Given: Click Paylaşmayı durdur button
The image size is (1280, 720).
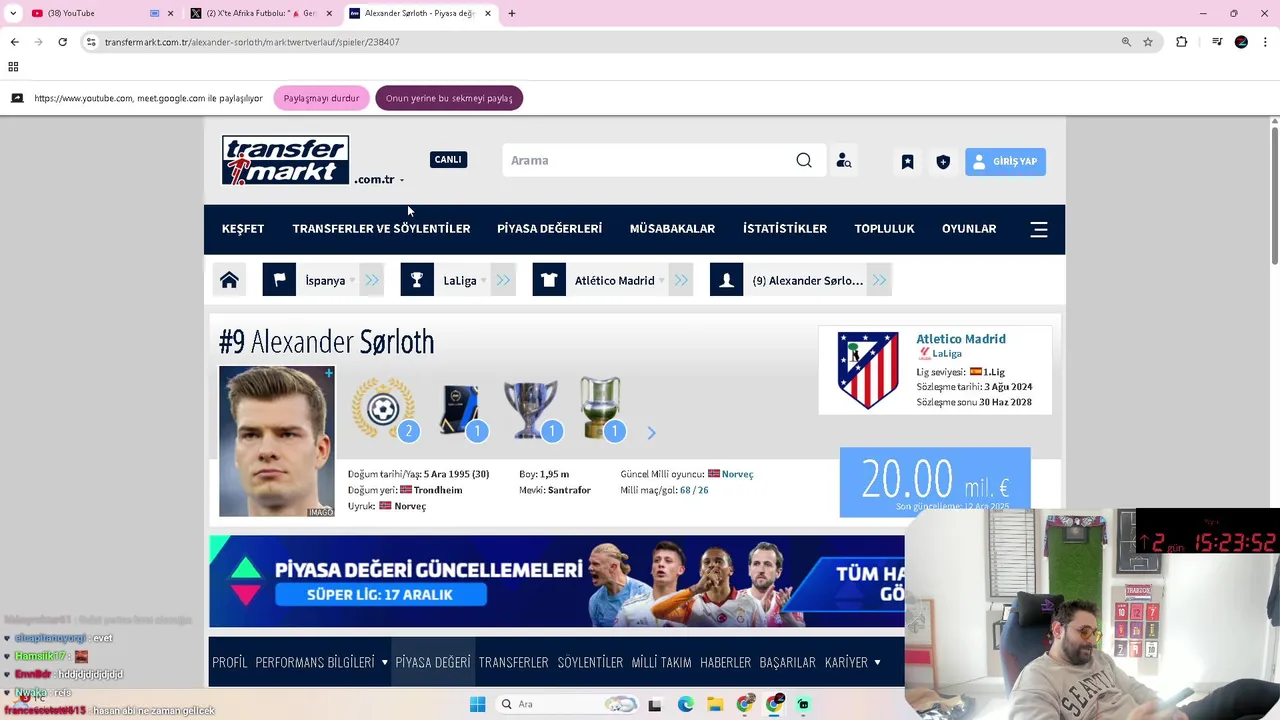Looking at the screenshot, I should [321, 98].
